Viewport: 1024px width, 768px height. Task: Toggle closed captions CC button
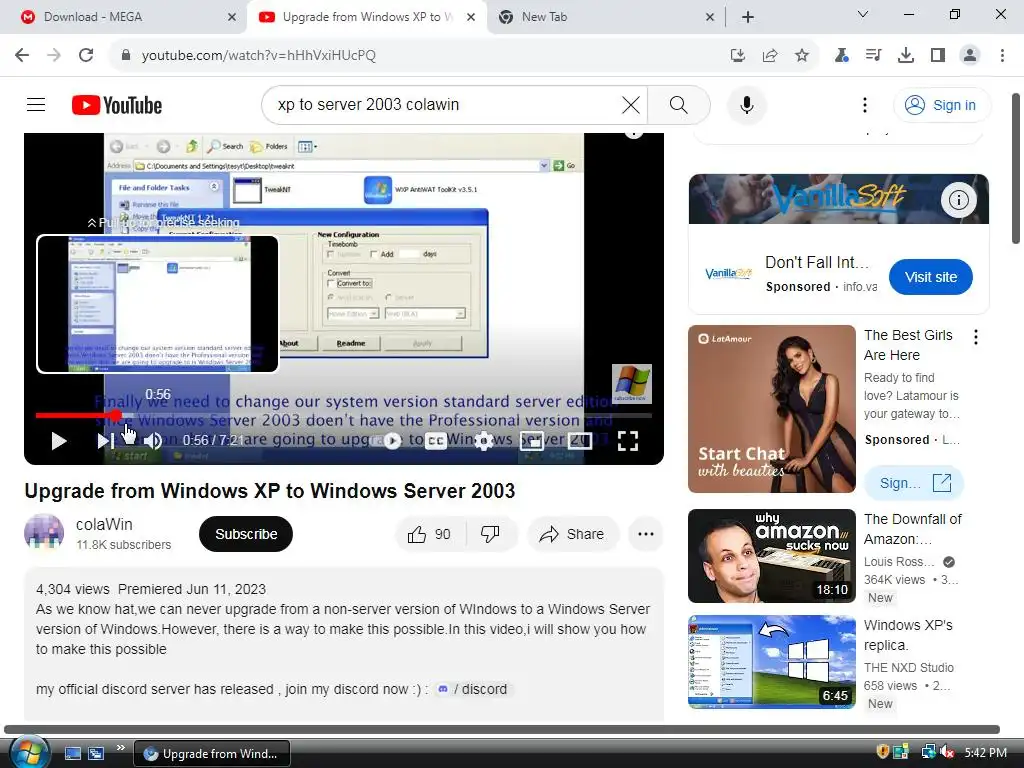(x=436, y=441)
